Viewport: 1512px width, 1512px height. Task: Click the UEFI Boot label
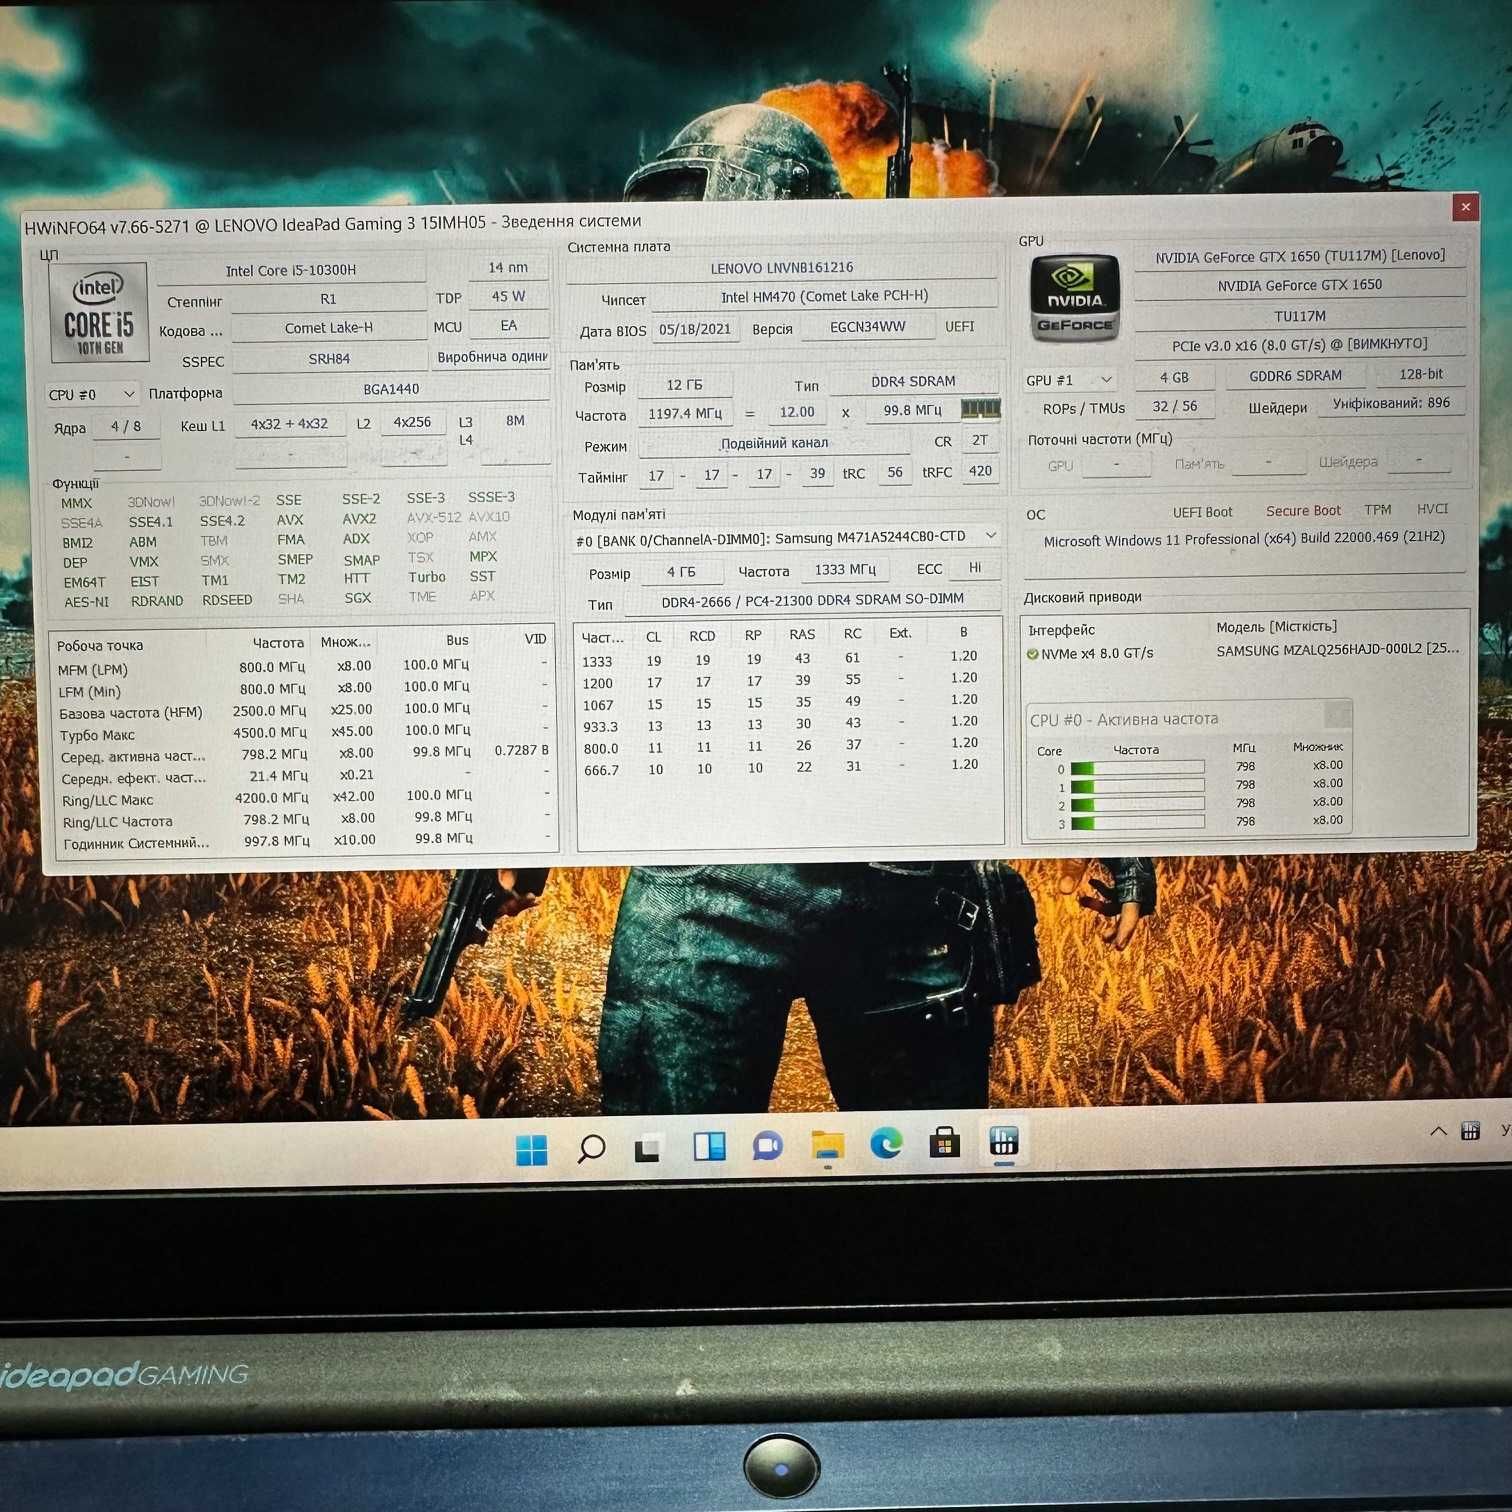point(1203,512)
